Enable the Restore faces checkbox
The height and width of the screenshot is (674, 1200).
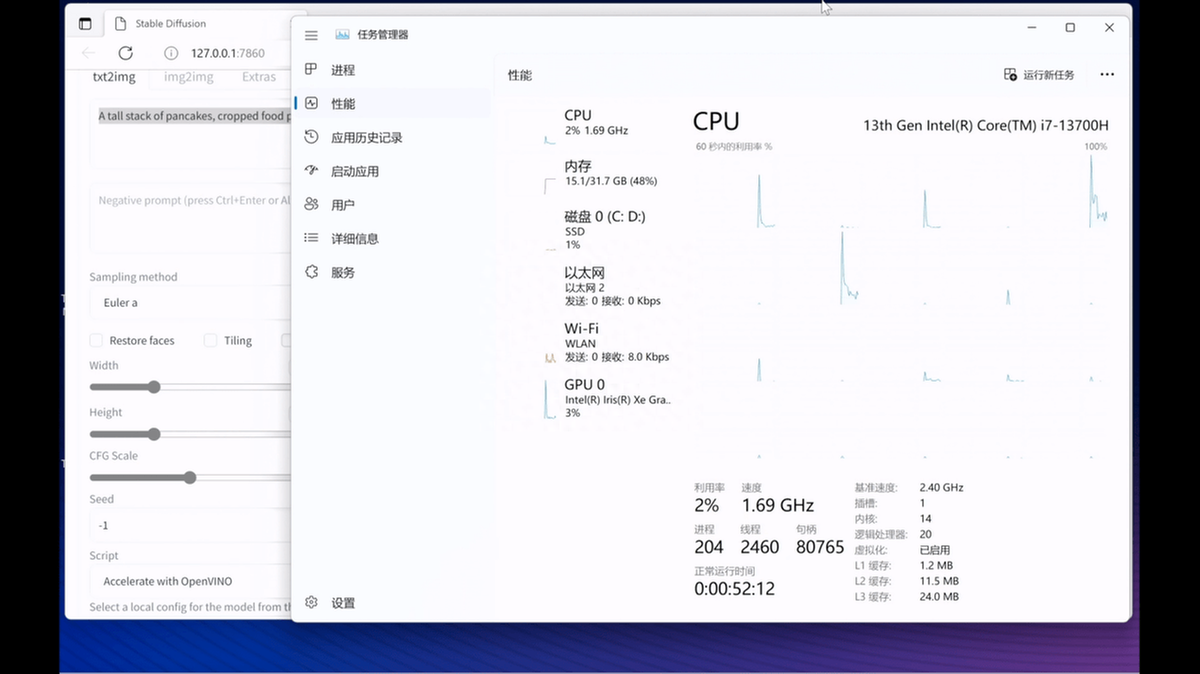(x=97, y=341)
